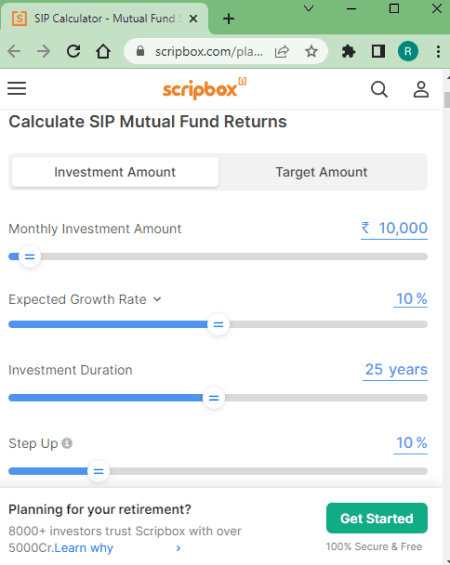Select the Investment Amount tab
This screenshot has width=450, height=565.
click(115, 172)
